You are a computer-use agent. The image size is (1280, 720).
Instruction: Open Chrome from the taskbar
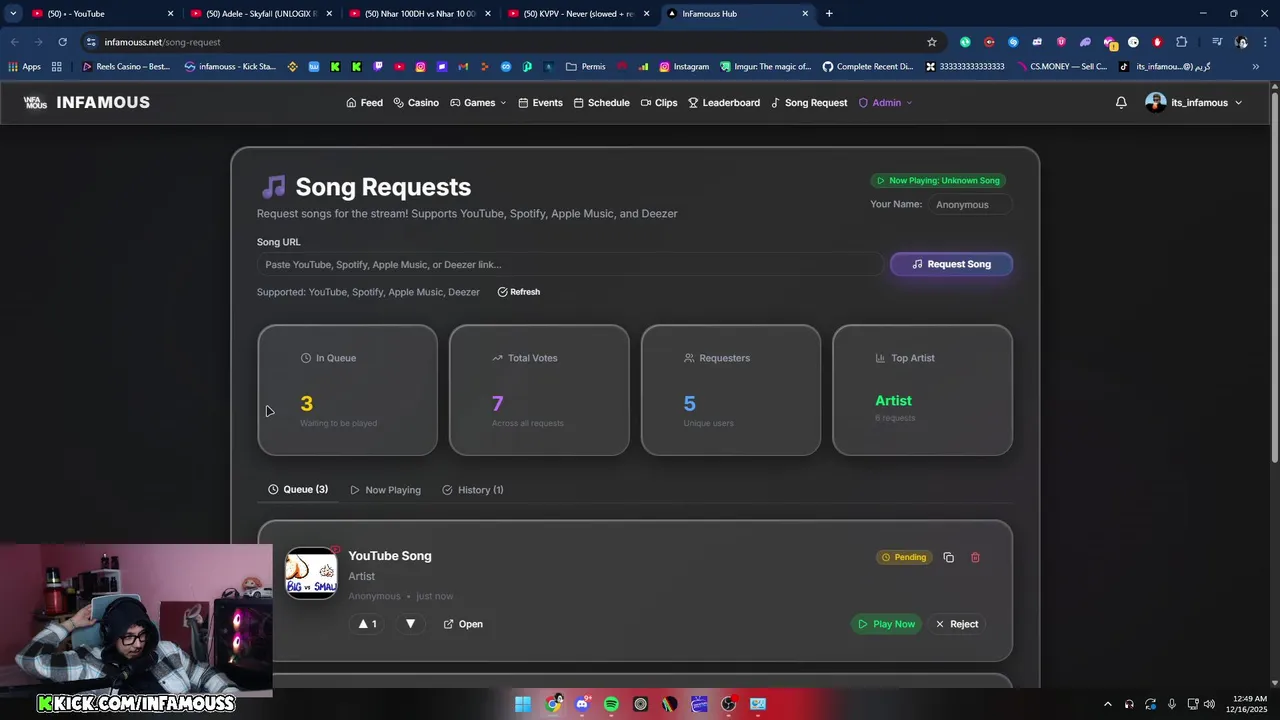coord(553,704)
